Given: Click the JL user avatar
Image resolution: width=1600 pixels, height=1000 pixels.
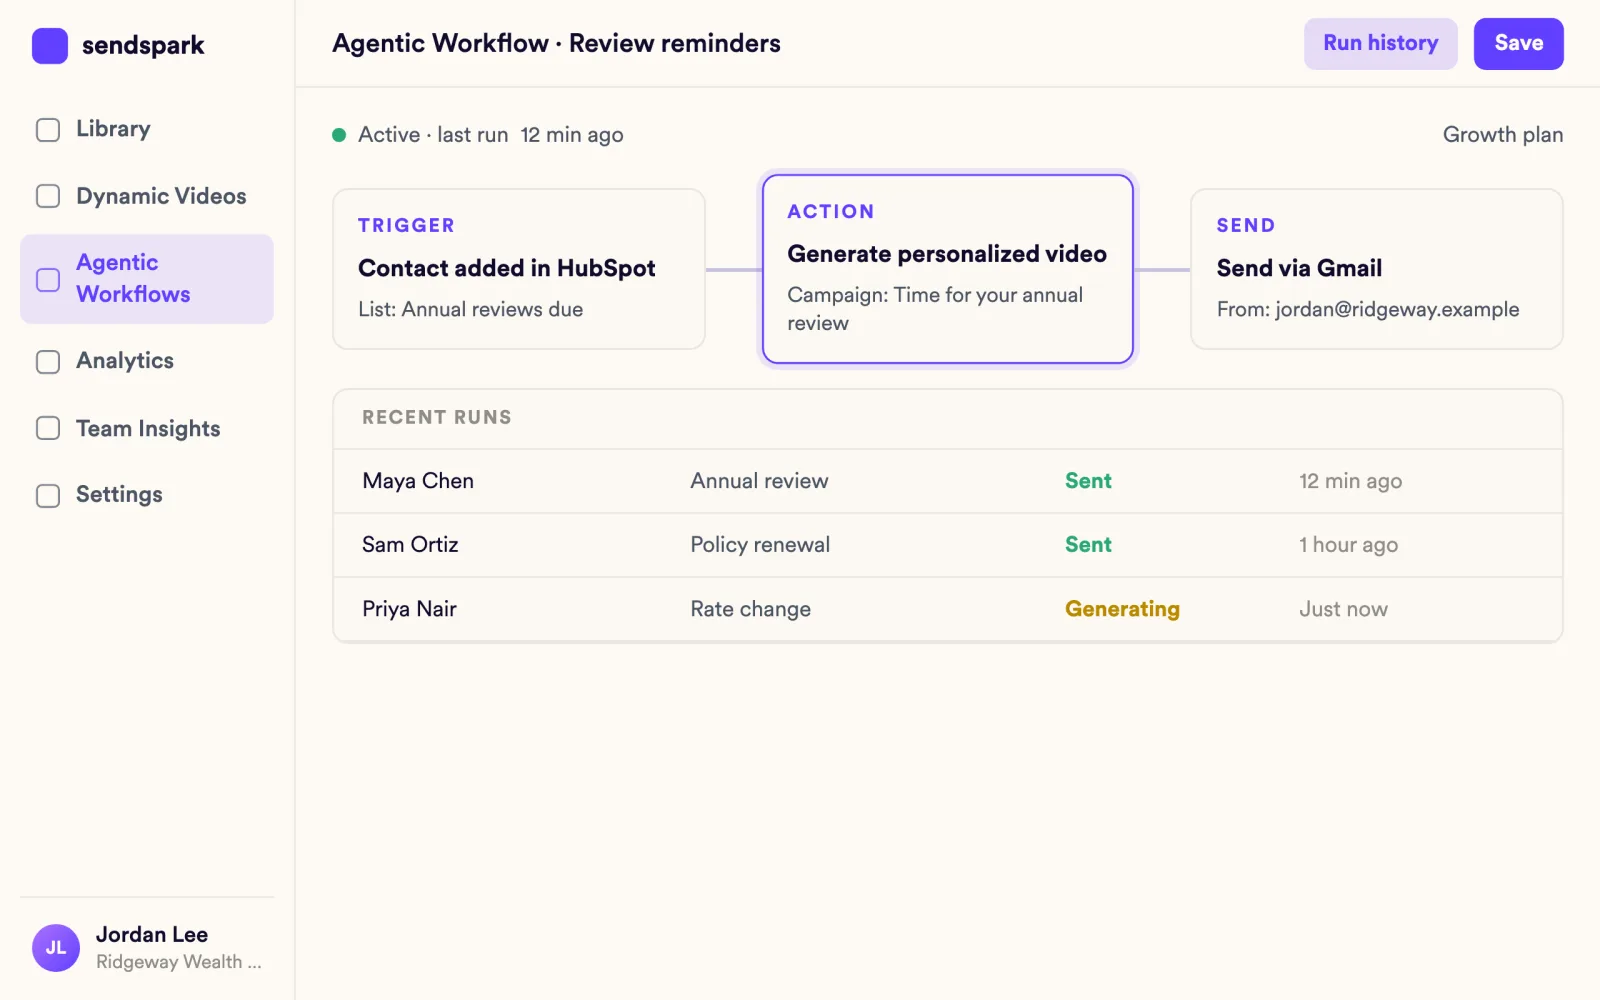Looking at the screenshot, I should pyautogui.click(x=56, y=948).
